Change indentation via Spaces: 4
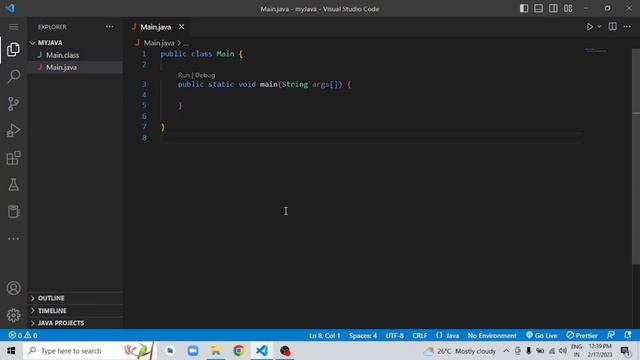 tap(363, 336)
